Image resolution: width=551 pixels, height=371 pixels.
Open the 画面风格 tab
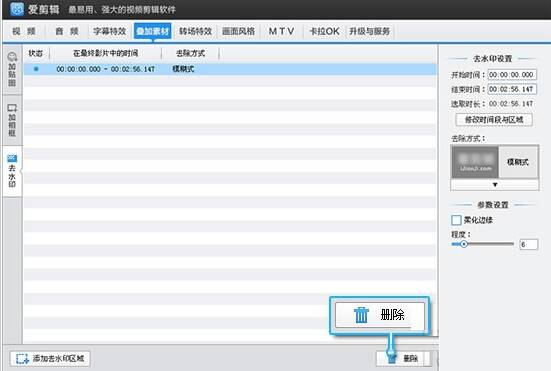click(238, 31)
